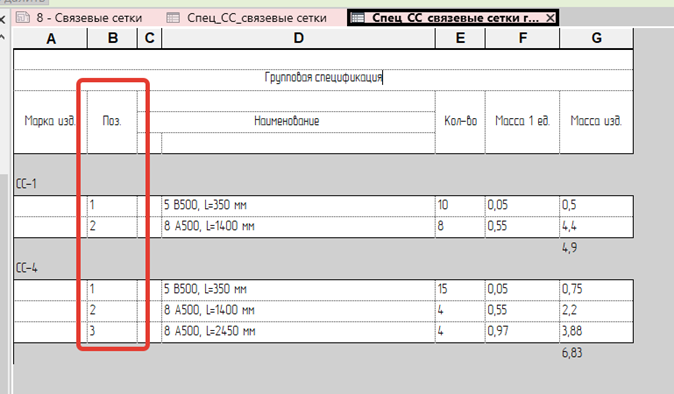The image size is (674, 394).
Task: Click the mass per unit '0,55' in the 4,4 row
Action: pos(522,226)
